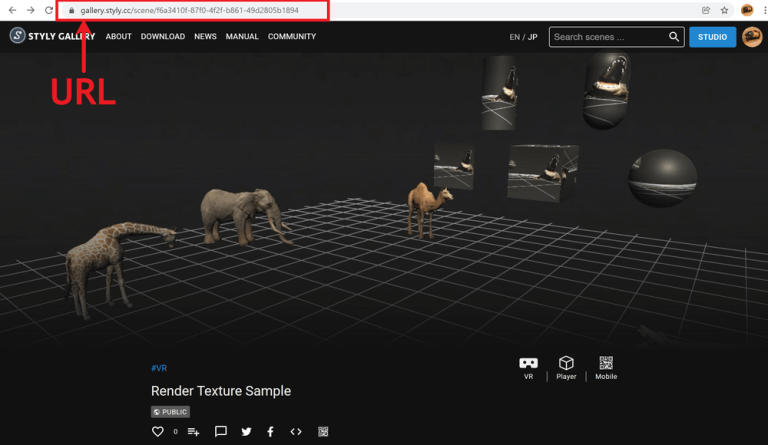Share scene on Facebook
The height and width of the screenshot is (445, 768).
coord(270,432)
